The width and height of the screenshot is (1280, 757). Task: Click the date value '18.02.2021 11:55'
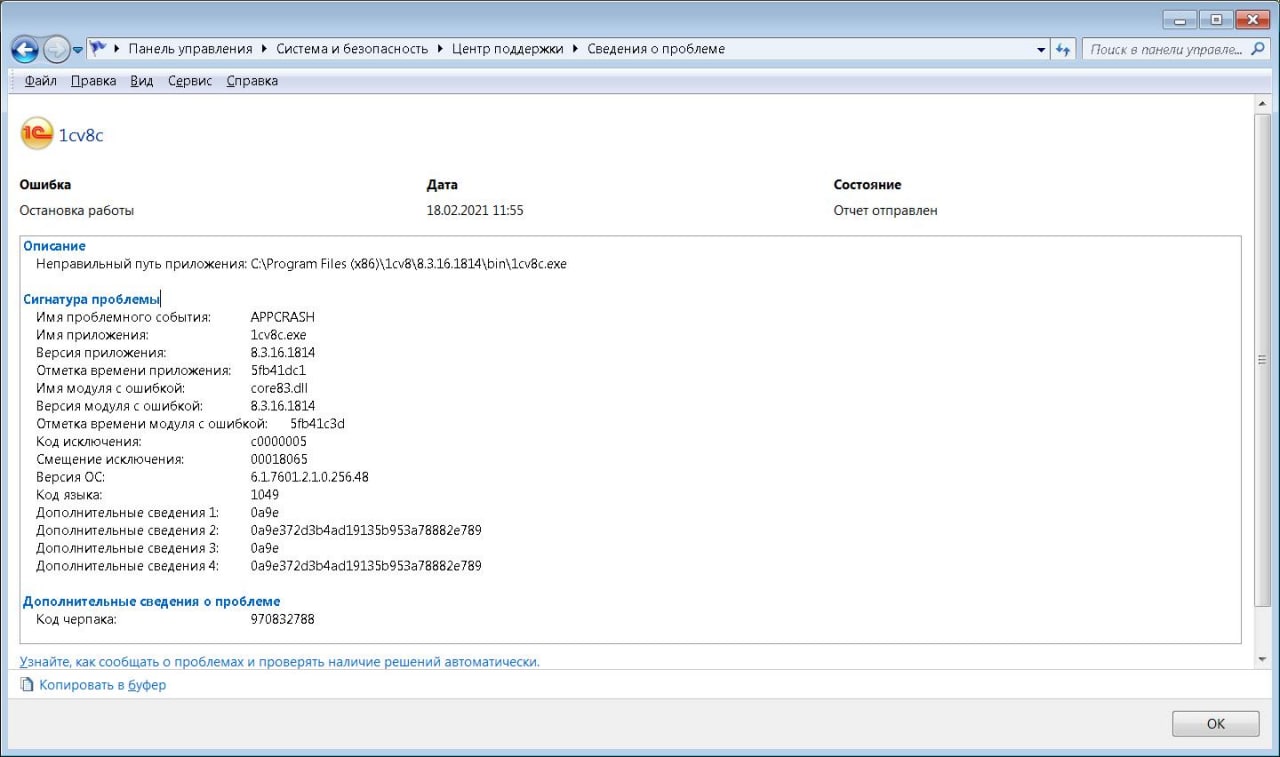tap(475, 210)
